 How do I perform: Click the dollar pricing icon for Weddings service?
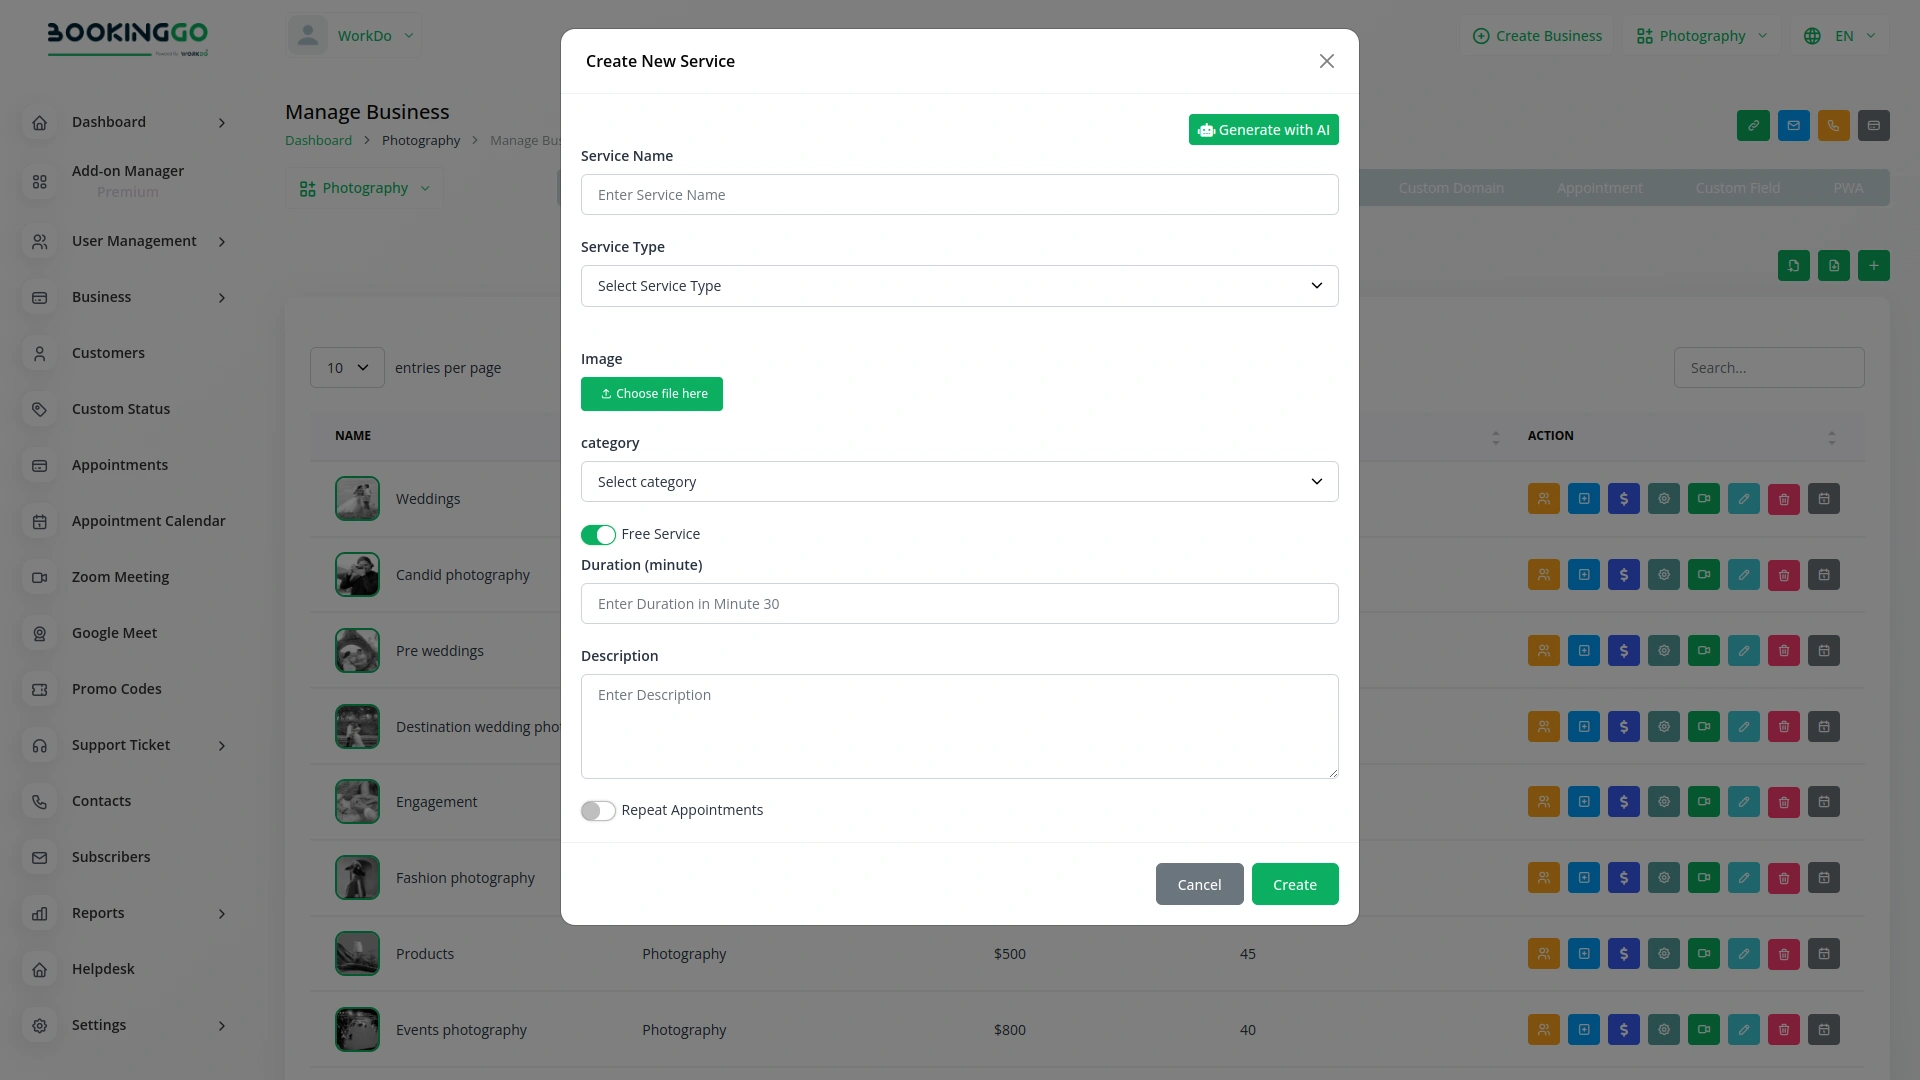[x=1623, y=498]
